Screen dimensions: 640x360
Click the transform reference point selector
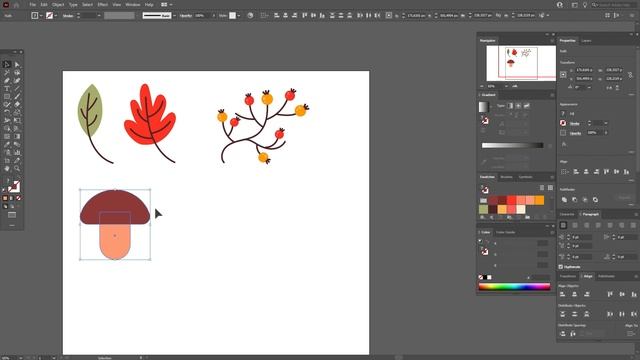(563, 75)
